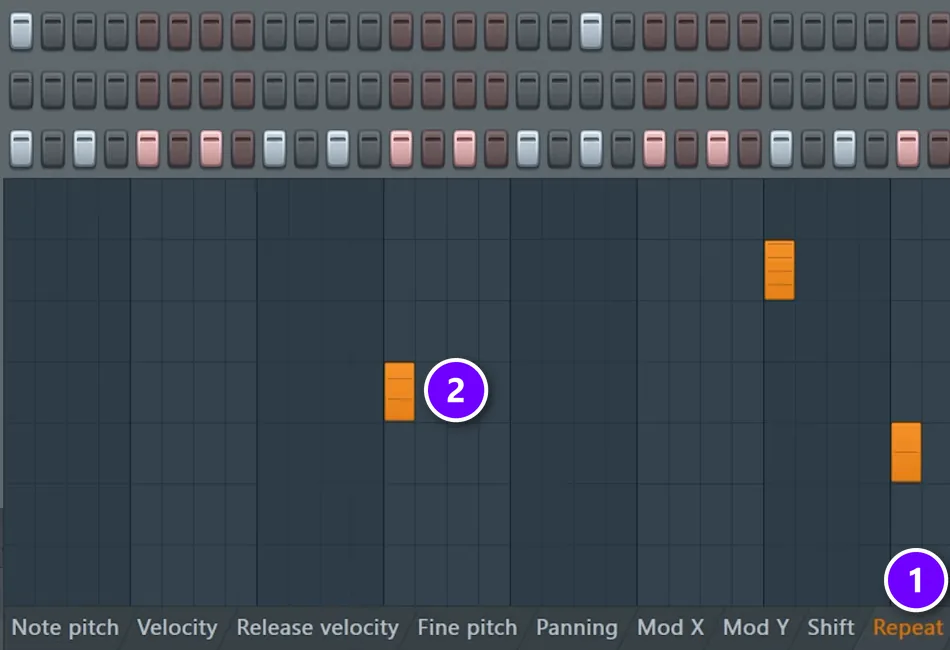The height and width of the screenshot is (650, 950).
Task: Select the Mod Y tab
Action: pos(756,628)
